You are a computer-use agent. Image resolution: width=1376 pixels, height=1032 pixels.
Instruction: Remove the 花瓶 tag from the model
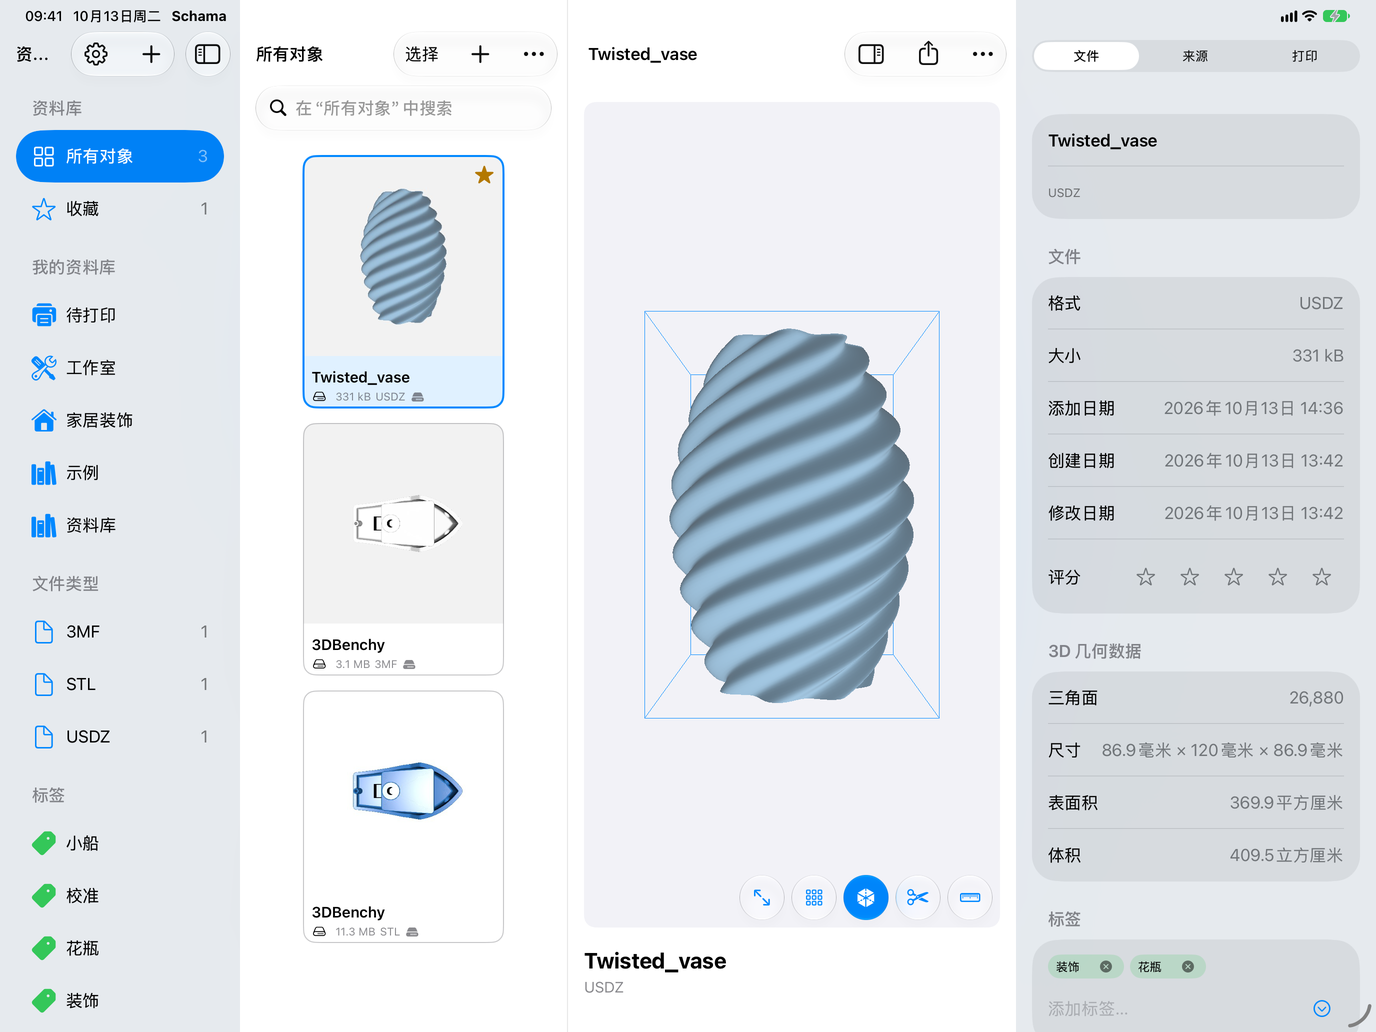click(1188, 967)
